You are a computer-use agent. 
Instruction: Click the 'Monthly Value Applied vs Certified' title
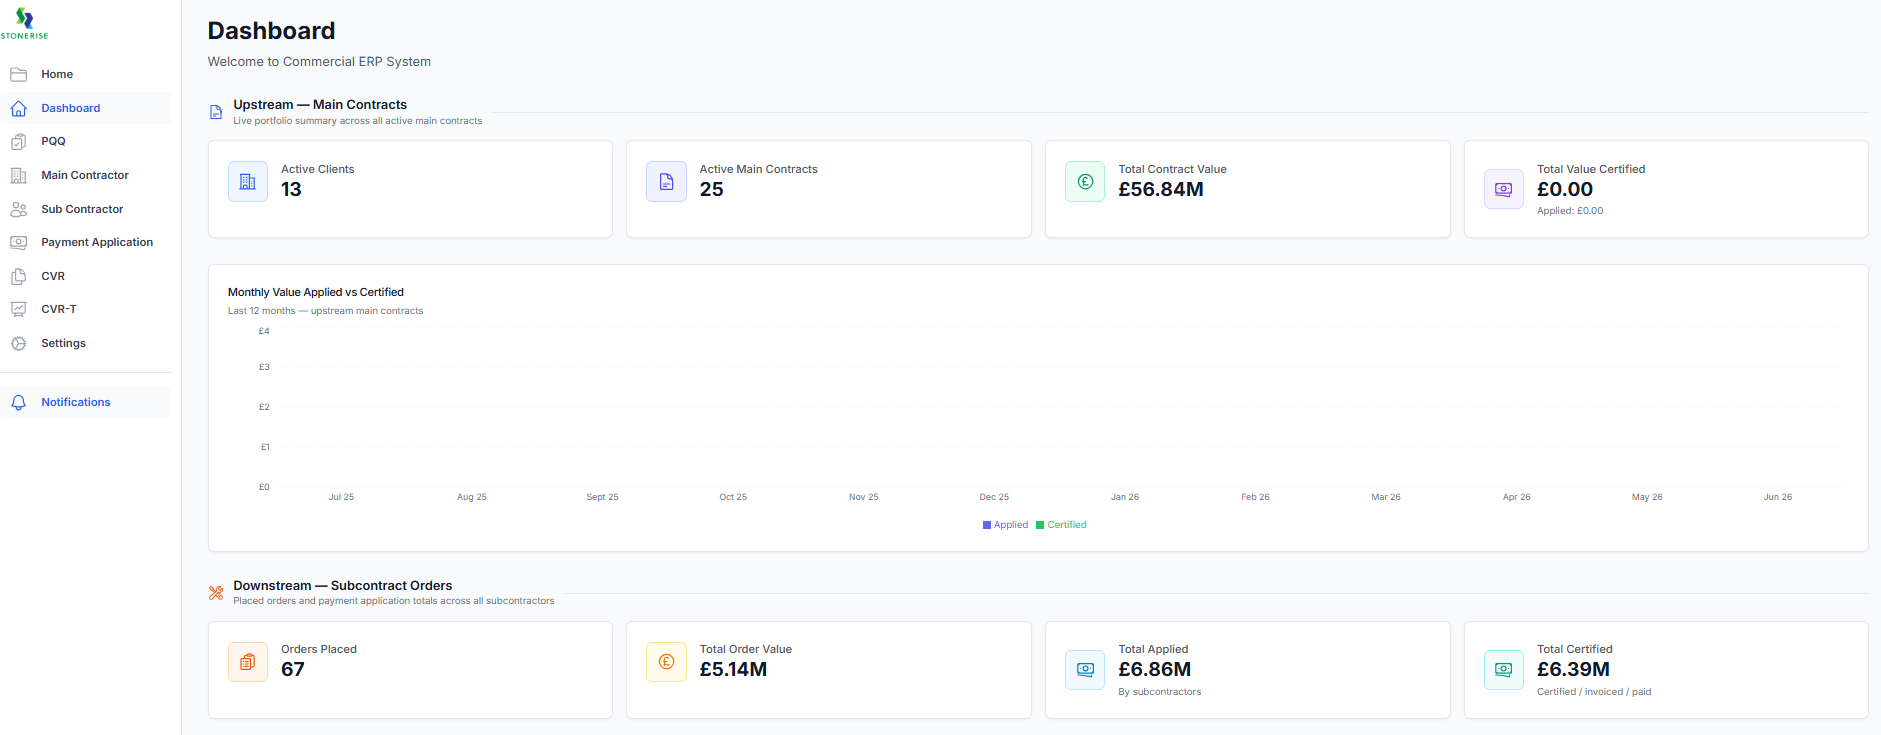316,292
